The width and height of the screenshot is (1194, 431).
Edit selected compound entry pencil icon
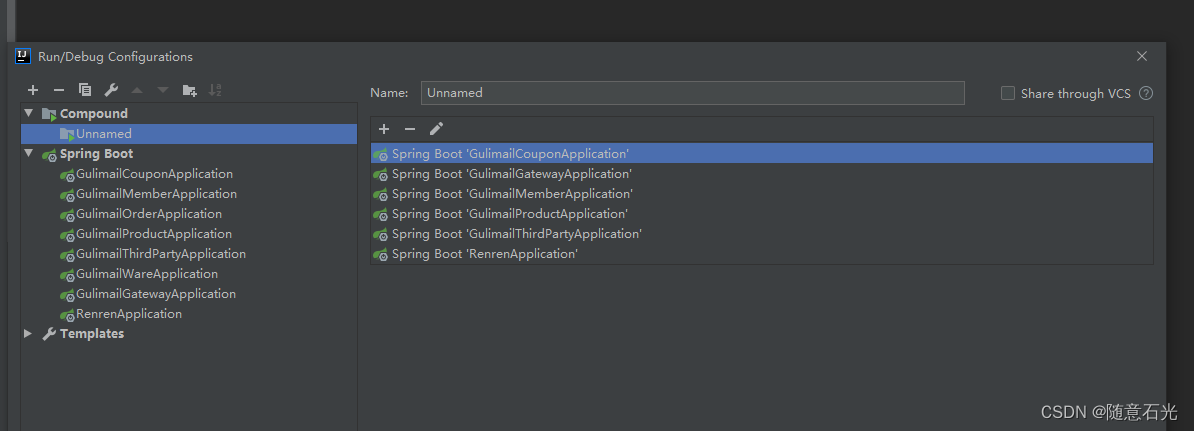tap(436, 129)
